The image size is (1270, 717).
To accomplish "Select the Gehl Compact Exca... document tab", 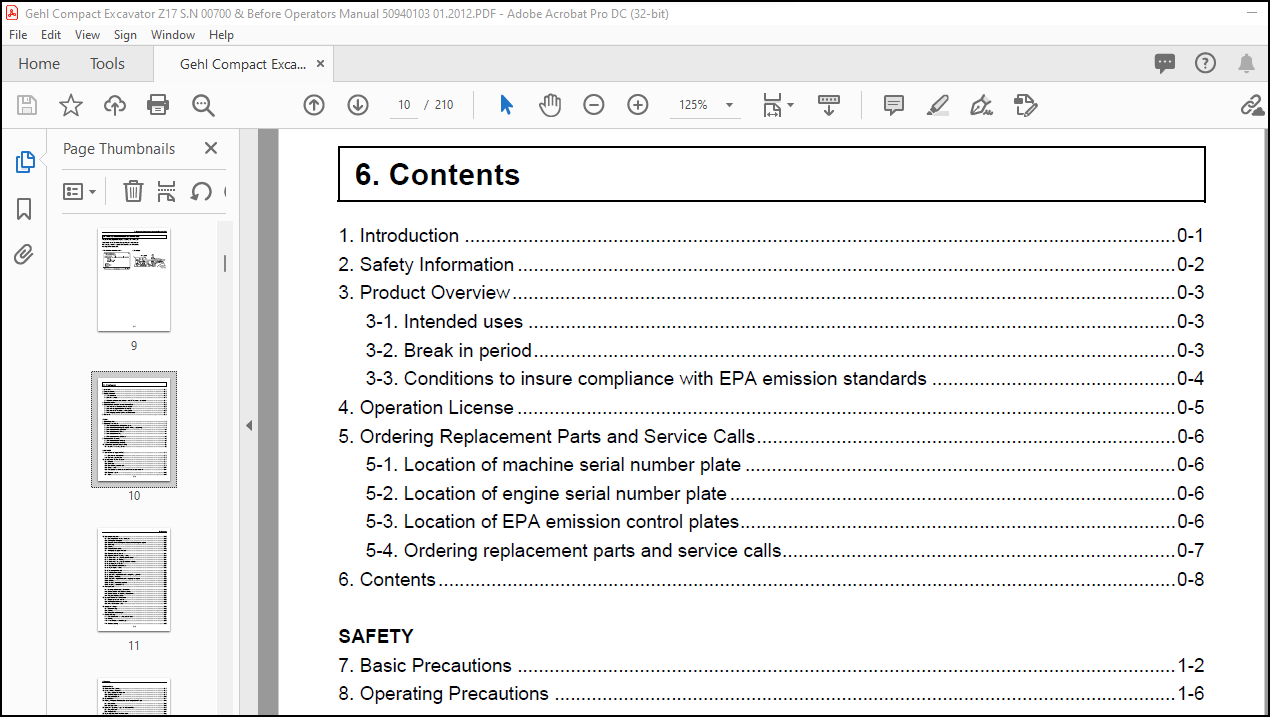I will click(243, 64).
